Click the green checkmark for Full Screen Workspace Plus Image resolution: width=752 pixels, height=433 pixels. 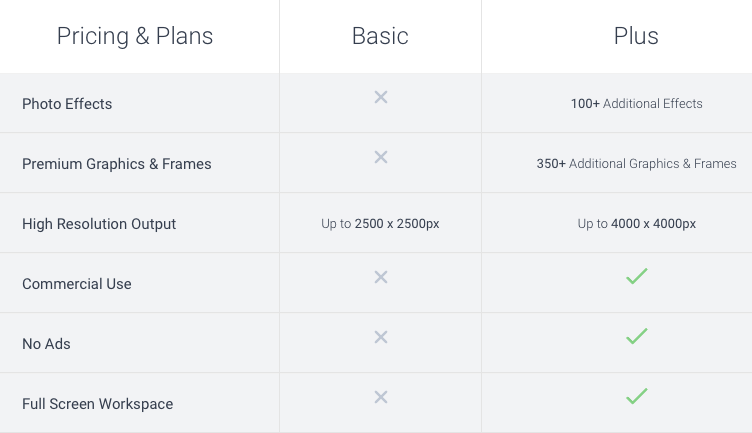(x=636, y=396)
